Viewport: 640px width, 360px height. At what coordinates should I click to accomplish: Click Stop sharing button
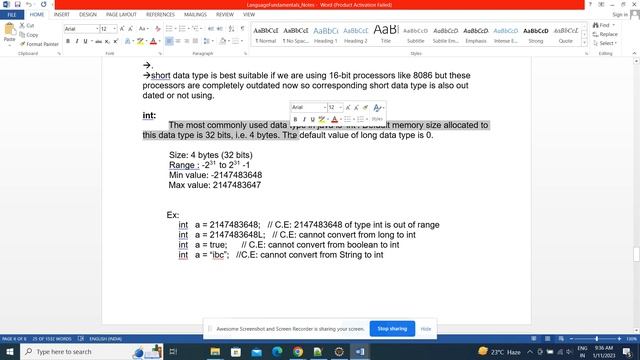click(392, 329)
